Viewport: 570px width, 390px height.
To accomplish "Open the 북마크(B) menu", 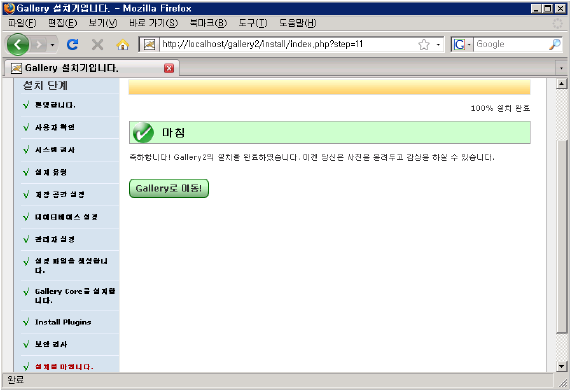I will point(208,23).
